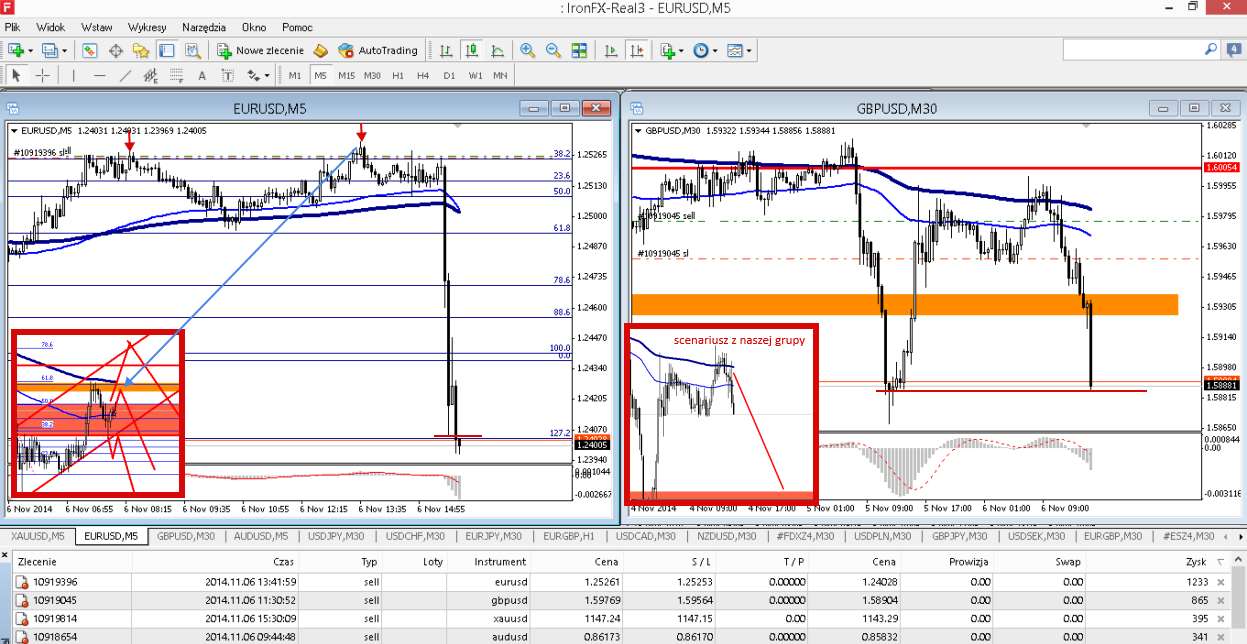Open the indicators list icon
Screen dimensions: 1247x644
click(x=667, y=50)
